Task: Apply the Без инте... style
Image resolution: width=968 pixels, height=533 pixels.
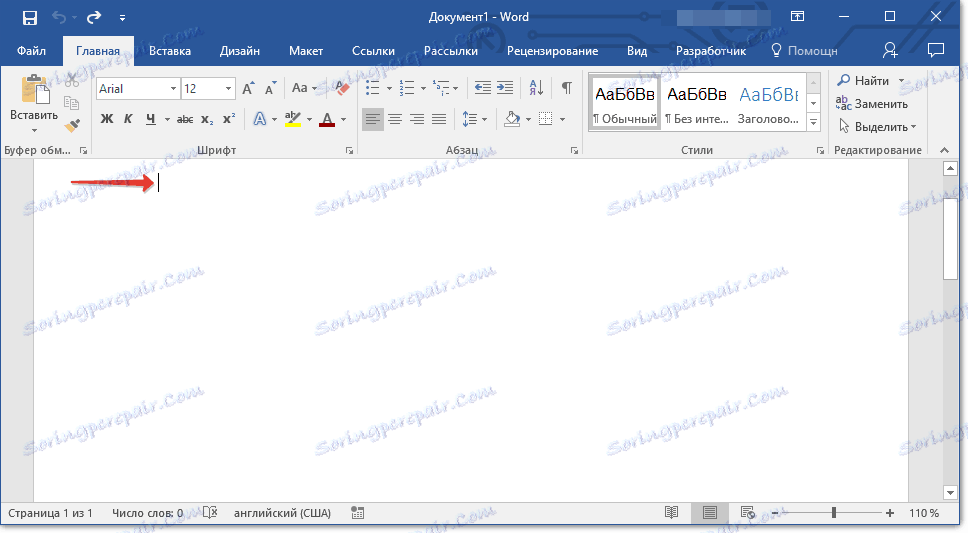Action: coord(696,103)
